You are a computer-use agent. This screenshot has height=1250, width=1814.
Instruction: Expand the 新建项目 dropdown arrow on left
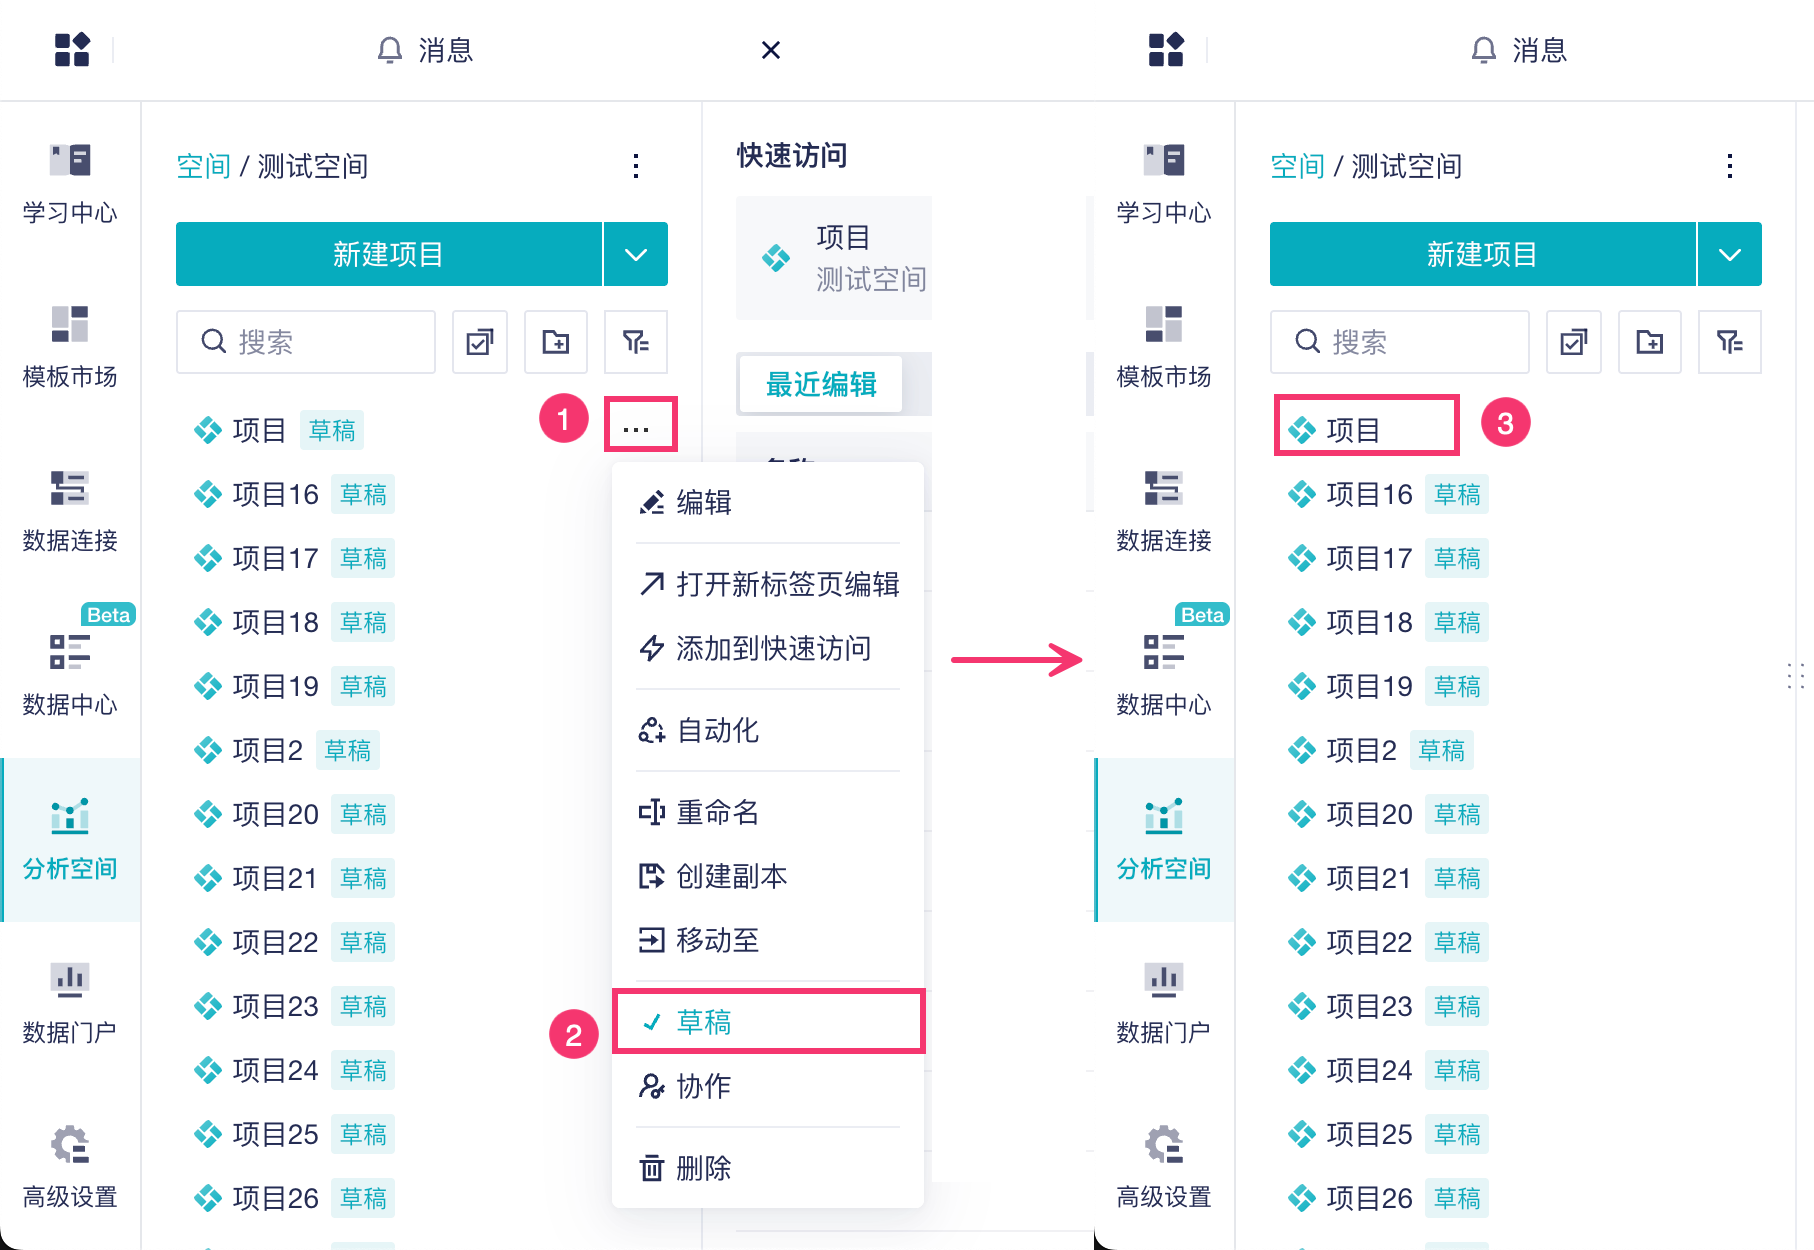636,254
